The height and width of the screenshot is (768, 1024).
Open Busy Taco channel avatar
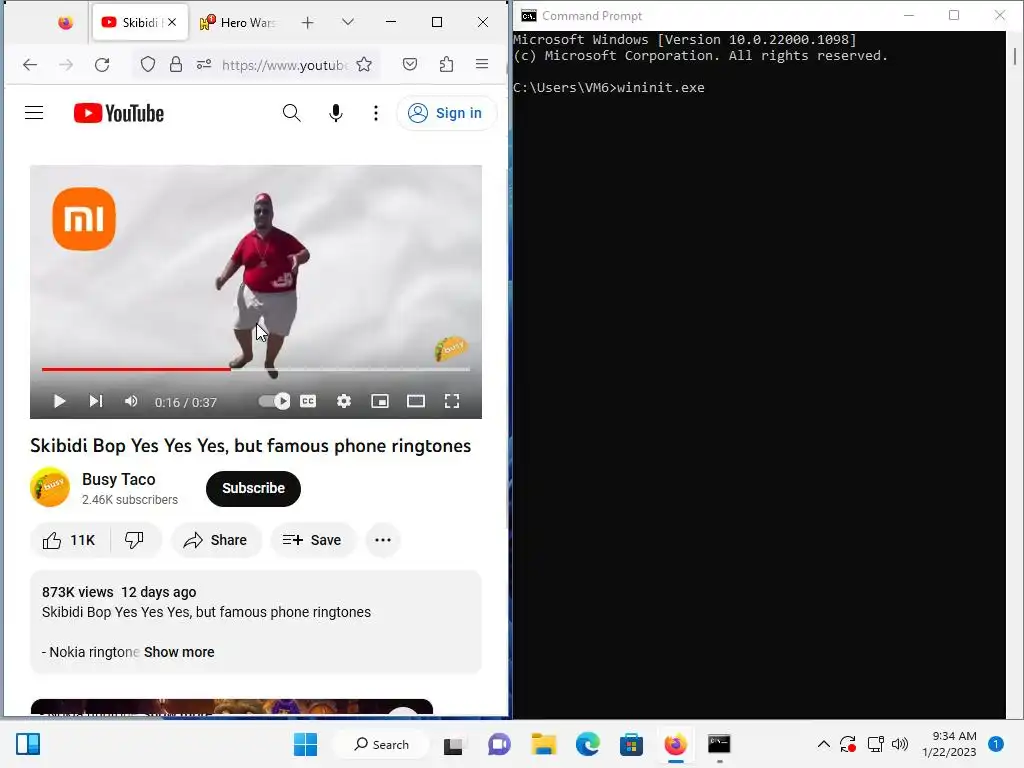(x=50, y=487)
